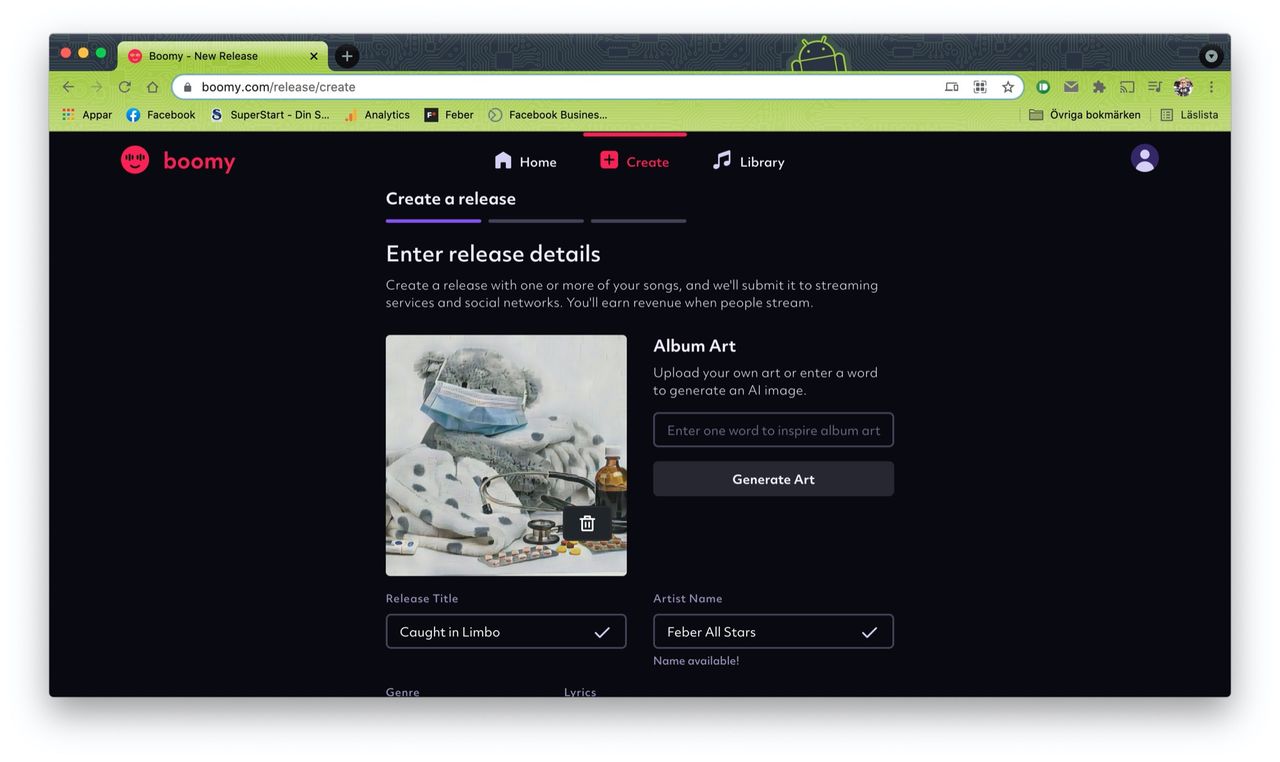Focus the album art inspiration word field
This screenshot has width=1280, height=762.
point(773,430)
